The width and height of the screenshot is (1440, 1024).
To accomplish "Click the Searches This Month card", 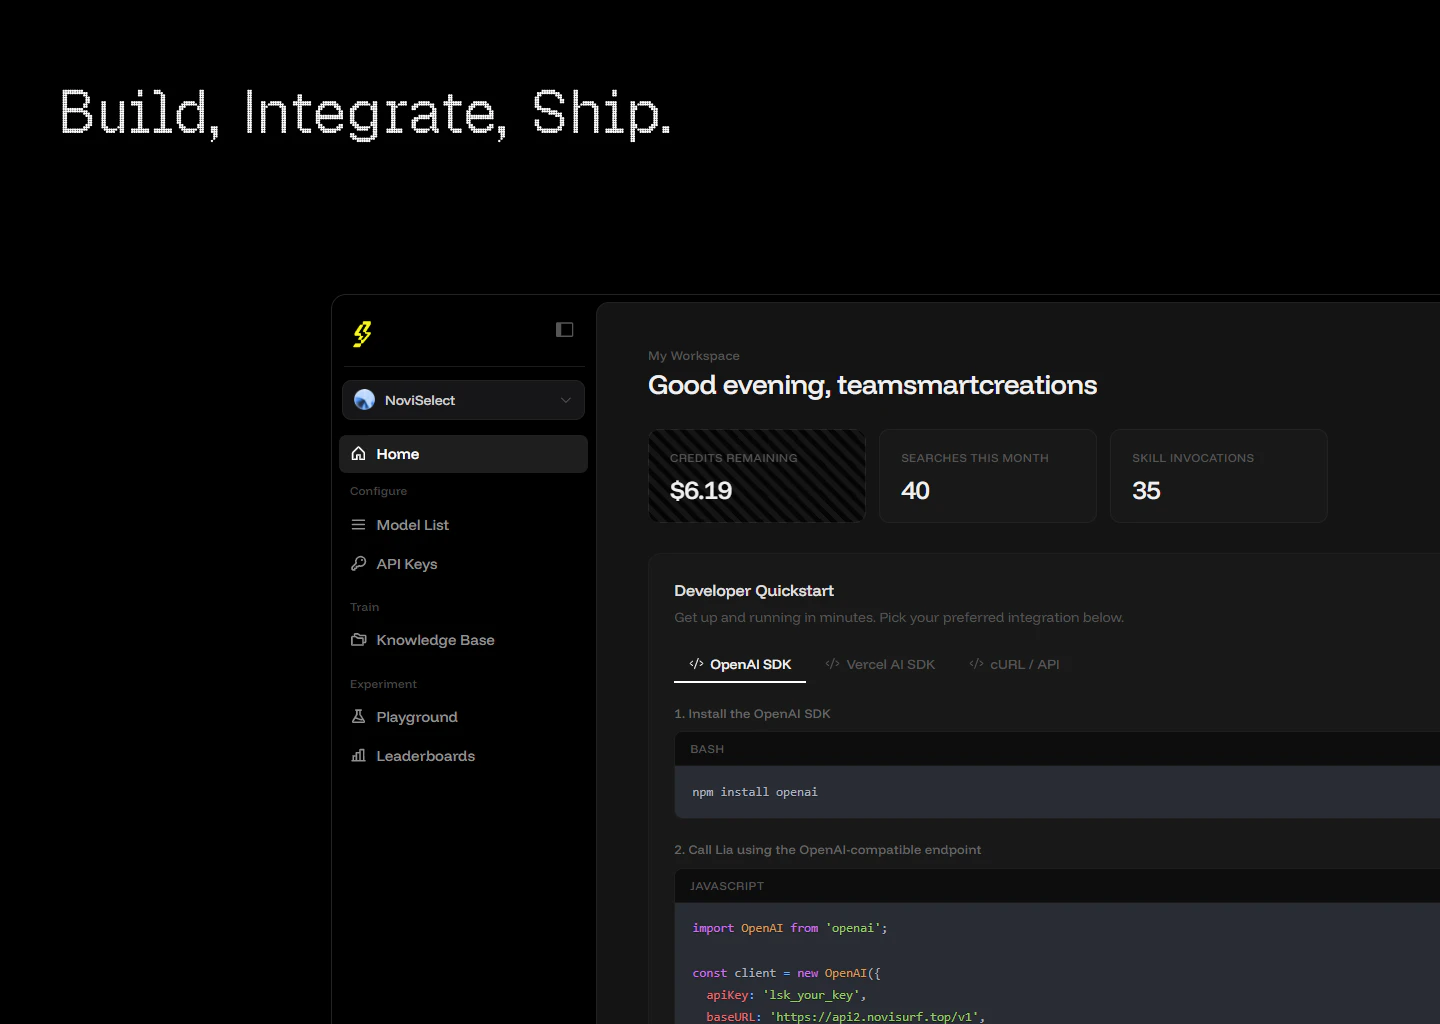I will 988,476.
